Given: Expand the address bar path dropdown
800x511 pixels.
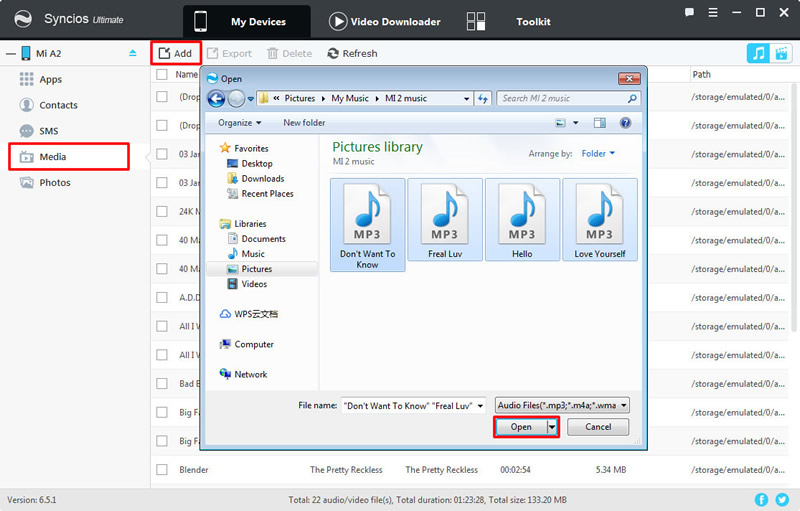Looking at the screenshot, I should (x=466, y=99).
